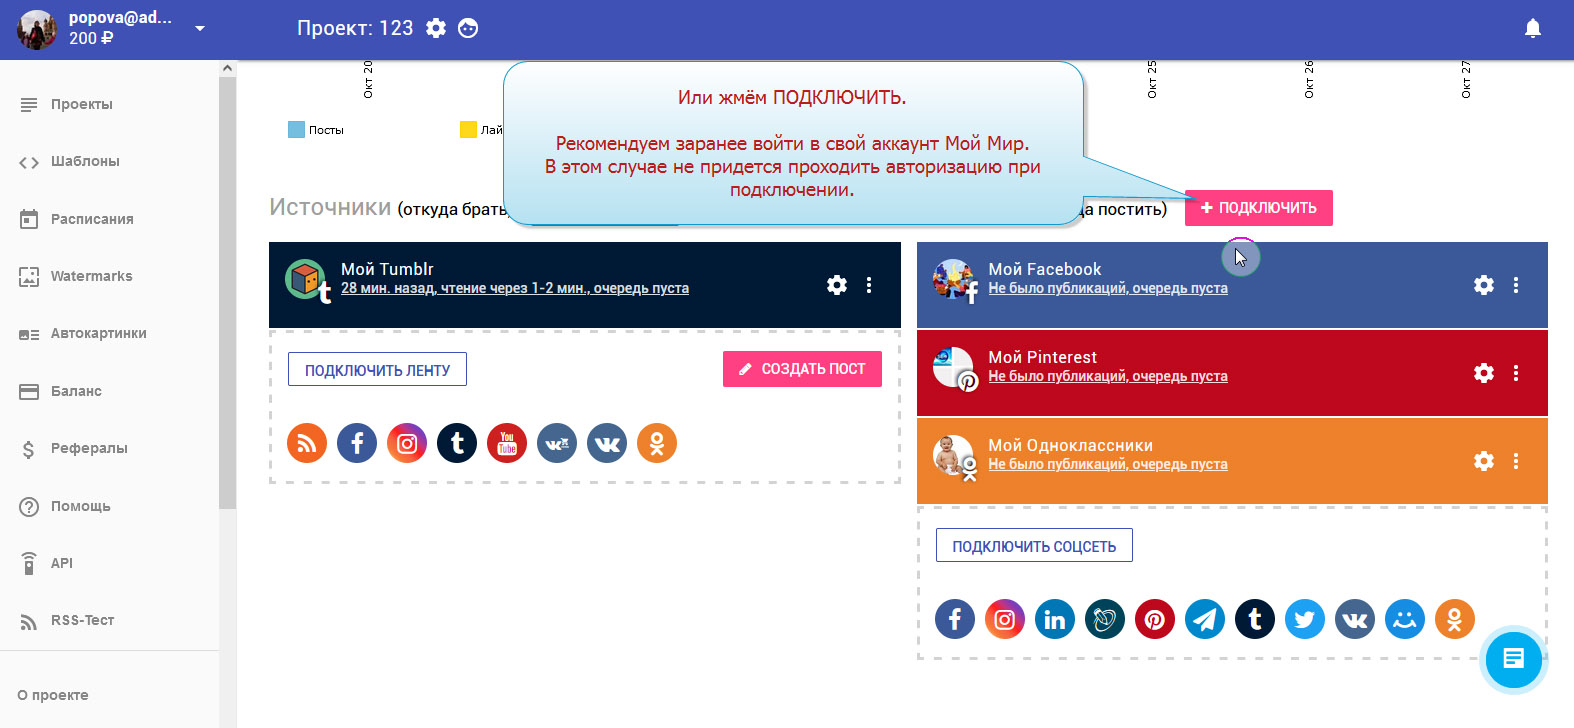The width and height of the screenshot is (1574, 728).
Task: Click the СОЗДАТЬ ПОСТ button
Action: [802, 369]
